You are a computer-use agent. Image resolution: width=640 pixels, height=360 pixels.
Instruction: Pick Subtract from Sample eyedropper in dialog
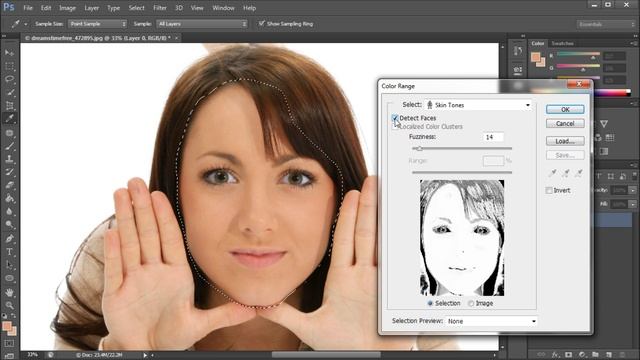[579, 173]
